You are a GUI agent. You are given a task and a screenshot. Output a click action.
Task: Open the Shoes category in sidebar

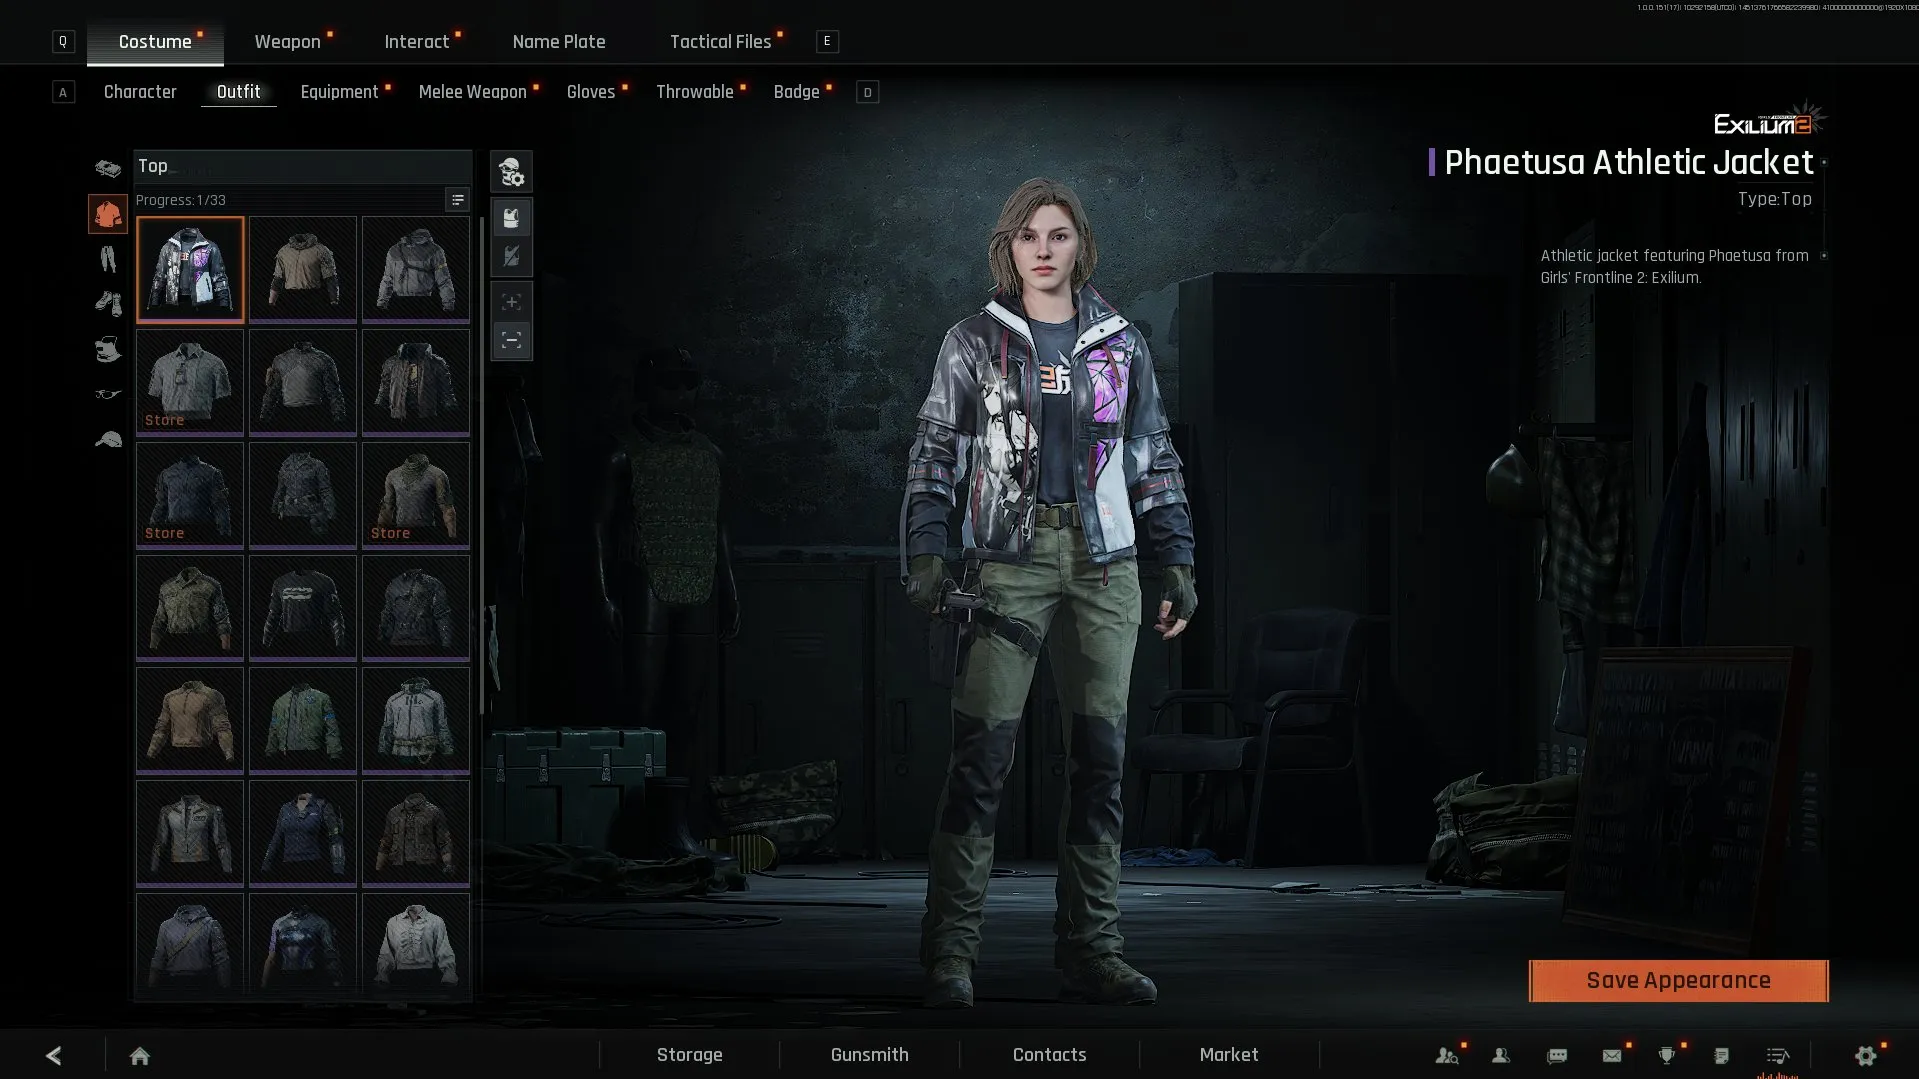(x=108, y=303)
